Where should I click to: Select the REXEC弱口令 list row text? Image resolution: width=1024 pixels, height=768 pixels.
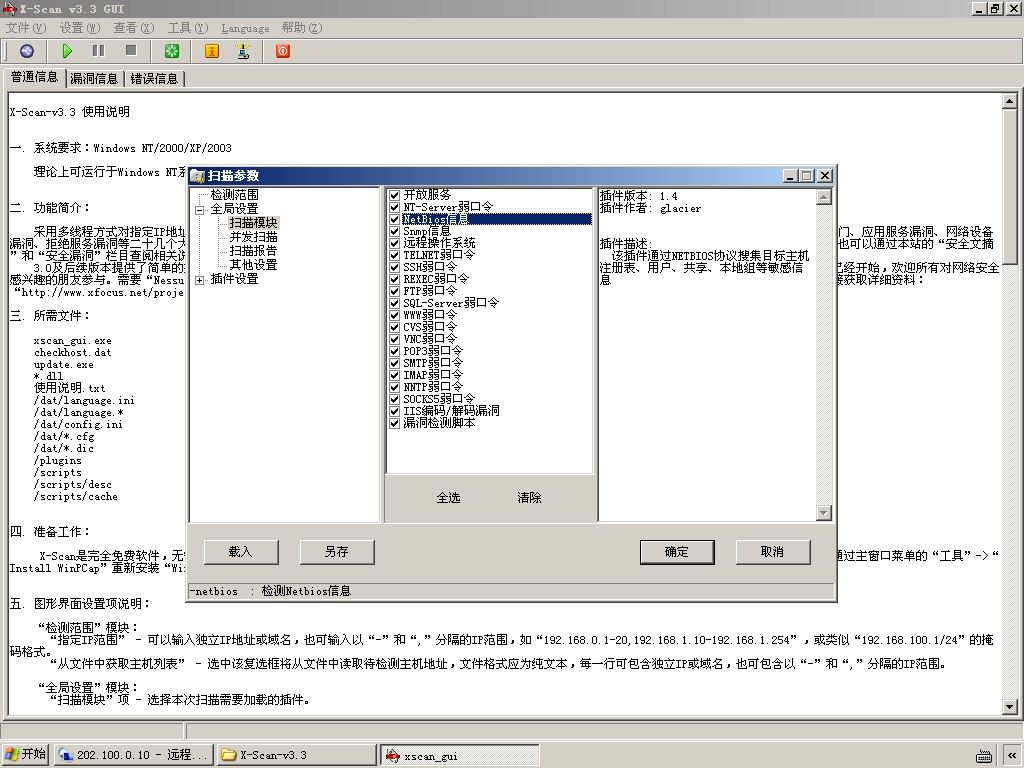coord(436,279)
